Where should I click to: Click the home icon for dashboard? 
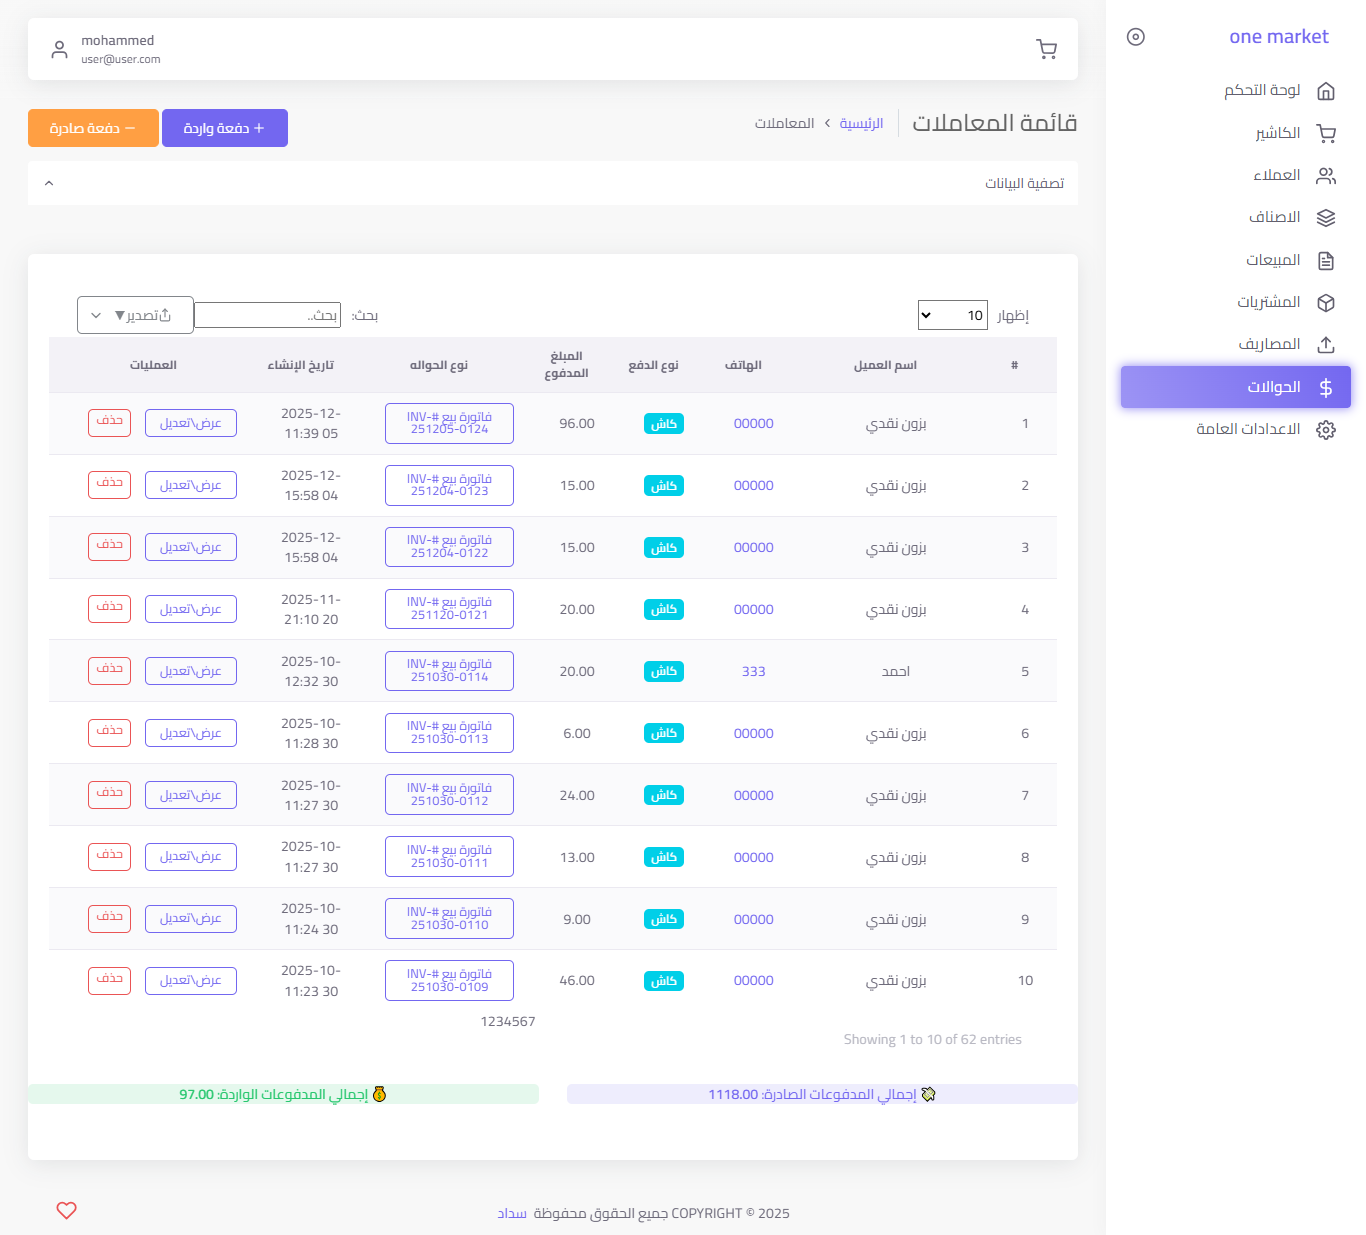1326,91
